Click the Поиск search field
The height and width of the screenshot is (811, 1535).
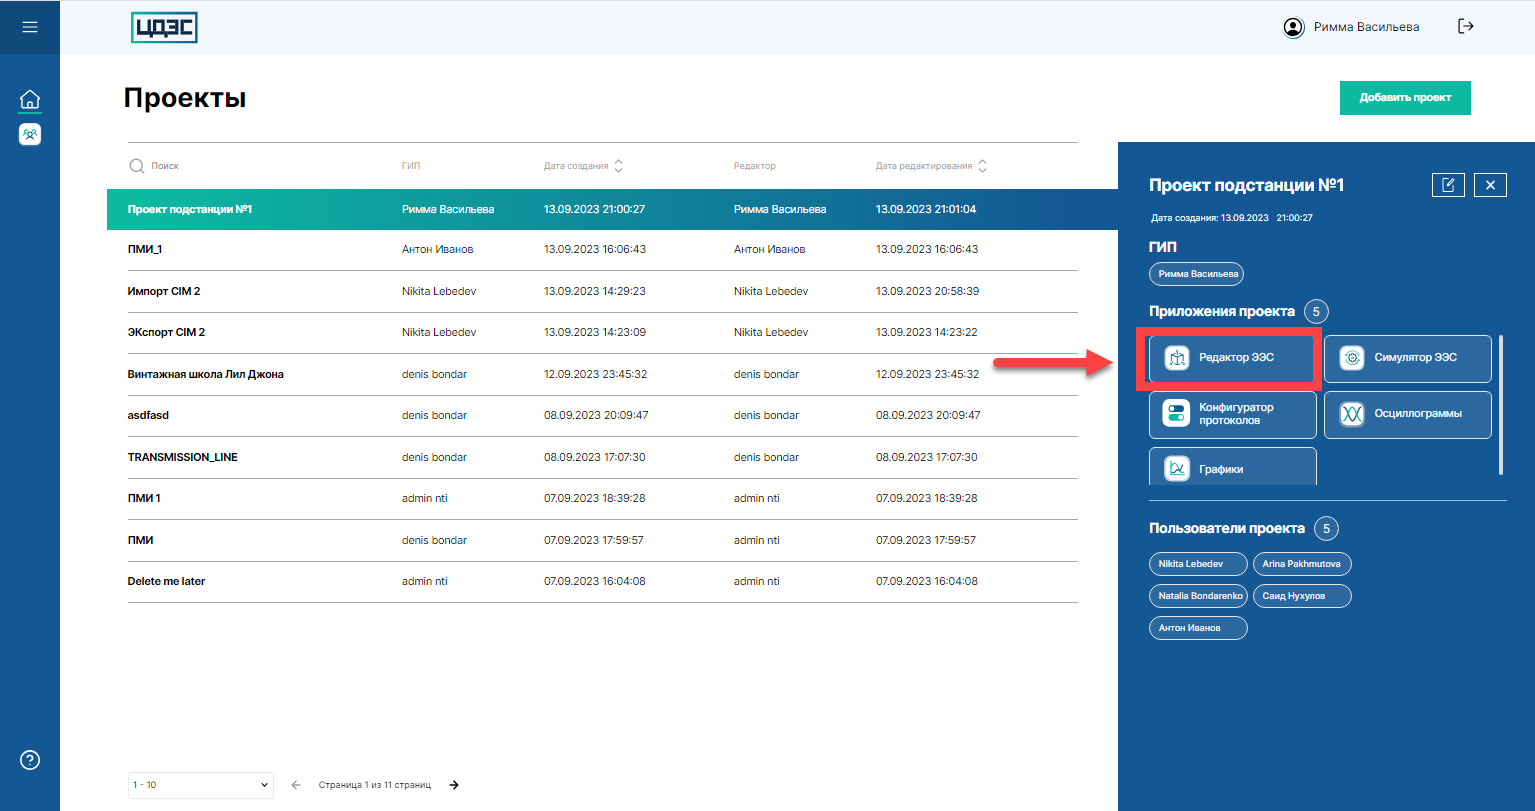(250, 166)
